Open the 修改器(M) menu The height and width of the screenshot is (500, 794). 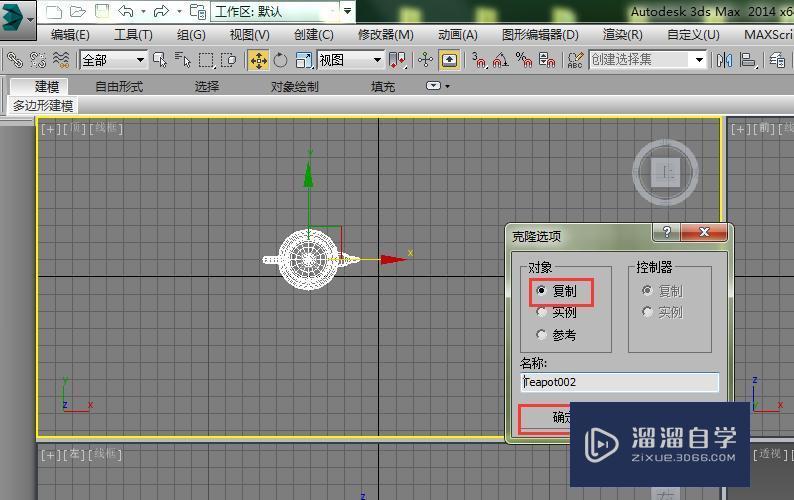click(x=385, y=35)
